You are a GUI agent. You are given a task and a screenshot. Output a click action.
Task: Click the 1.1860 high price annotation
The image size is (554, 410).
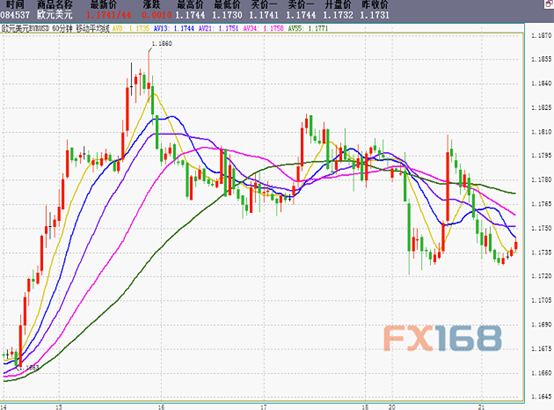click(162, 43)
